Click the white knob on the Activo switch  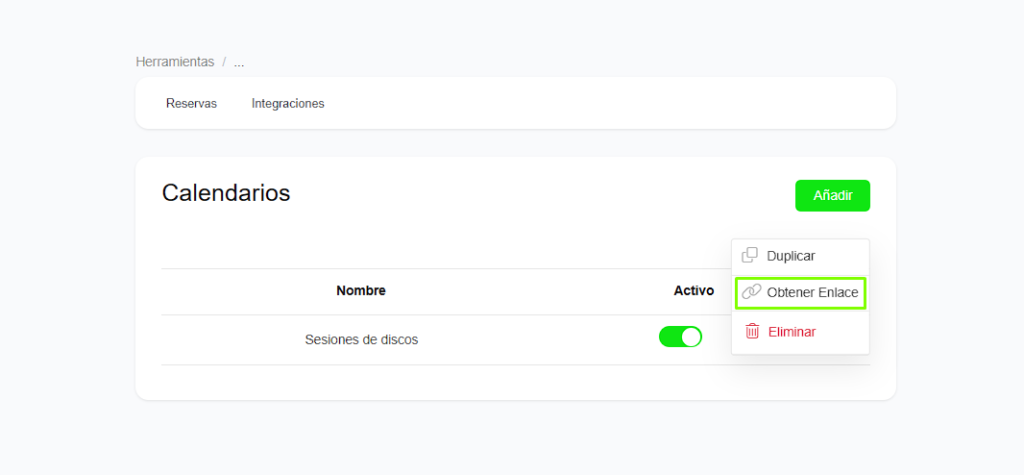[690, 338]
